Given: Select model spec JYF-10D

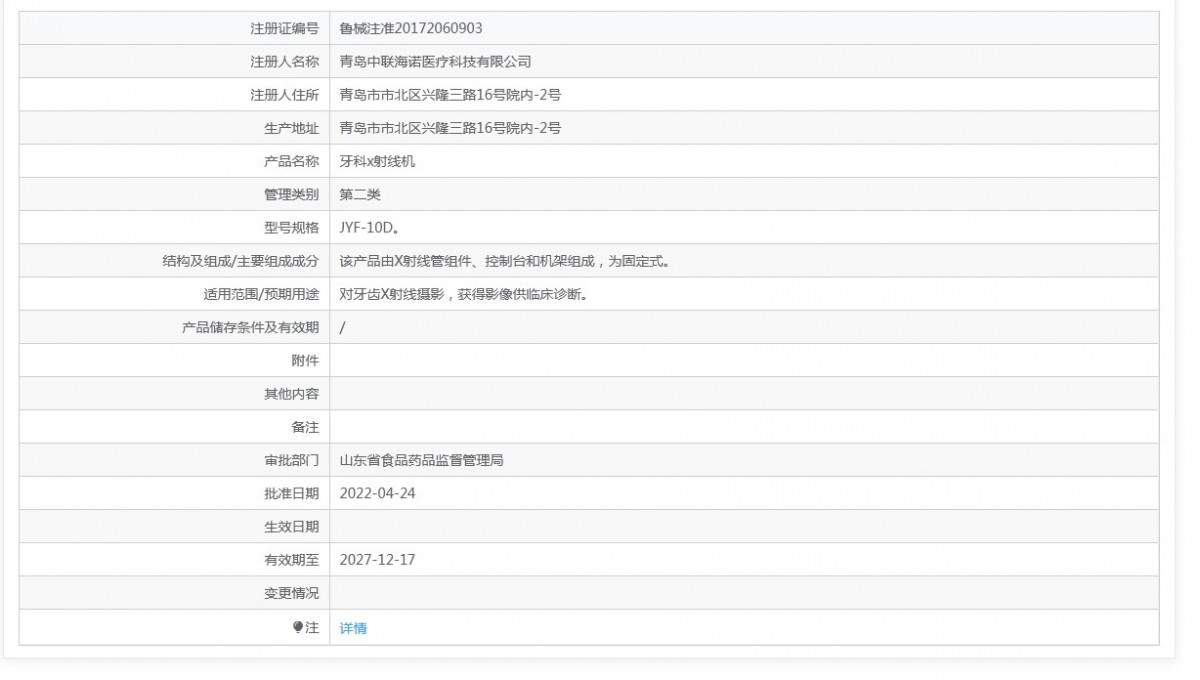Looking at the screenshot, I should pos(369,228).
